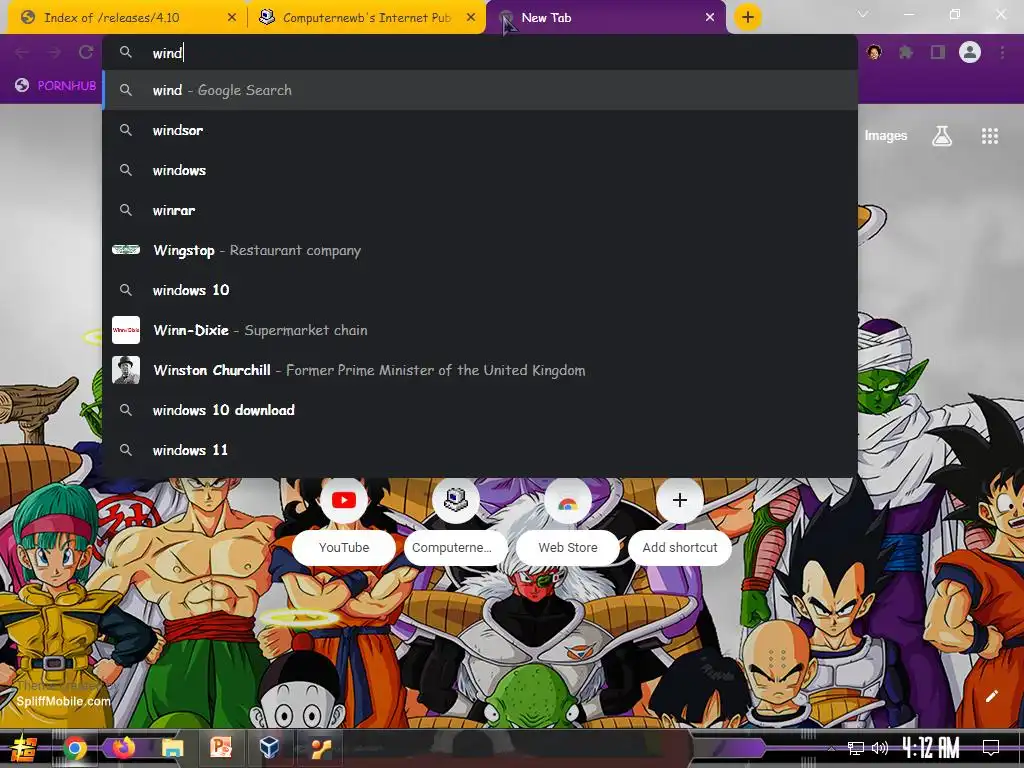The width and height of the screenshot is (1024, 768).
Task: Launch Firefox from the taskbar
Action: coord(123,747)
